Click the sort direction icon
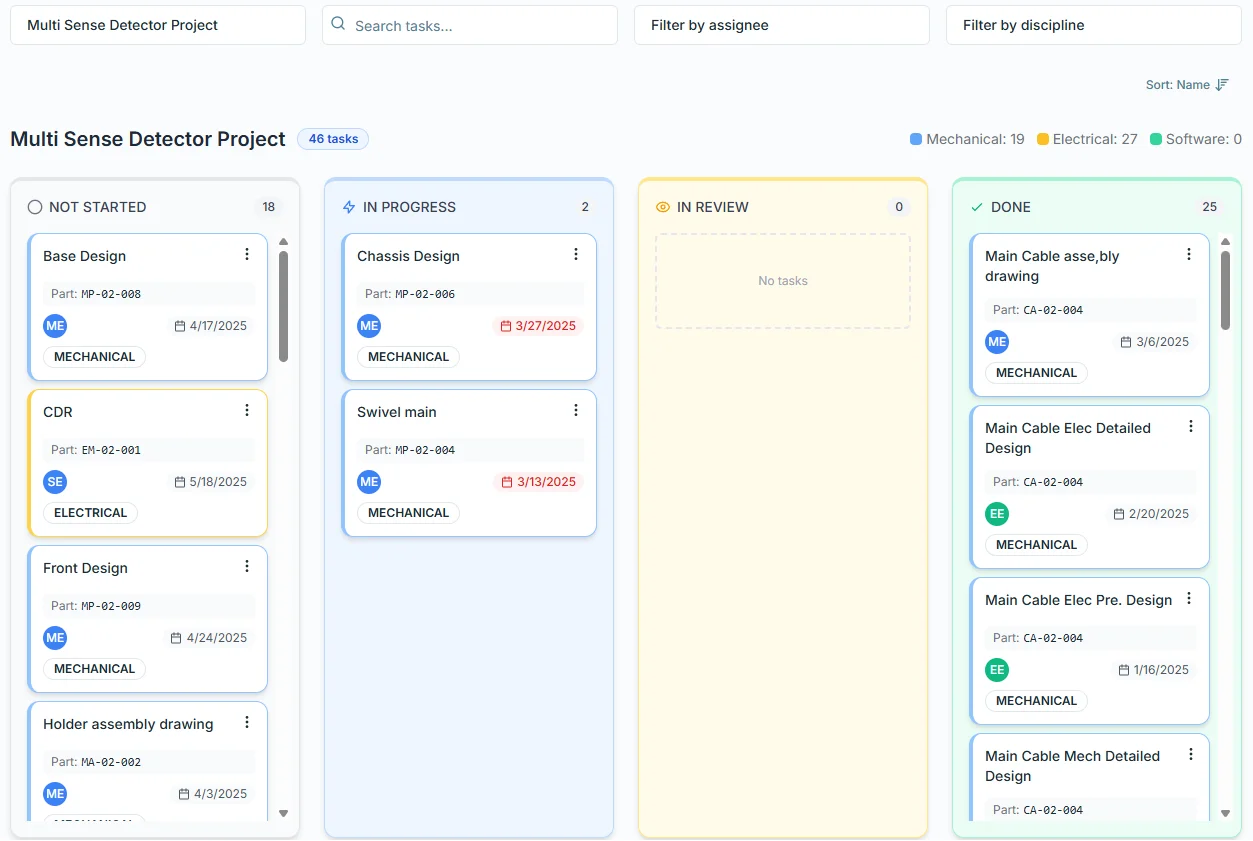Image resolution: width=1253 pixels, height=841 pixels. tap(1222, 85)
